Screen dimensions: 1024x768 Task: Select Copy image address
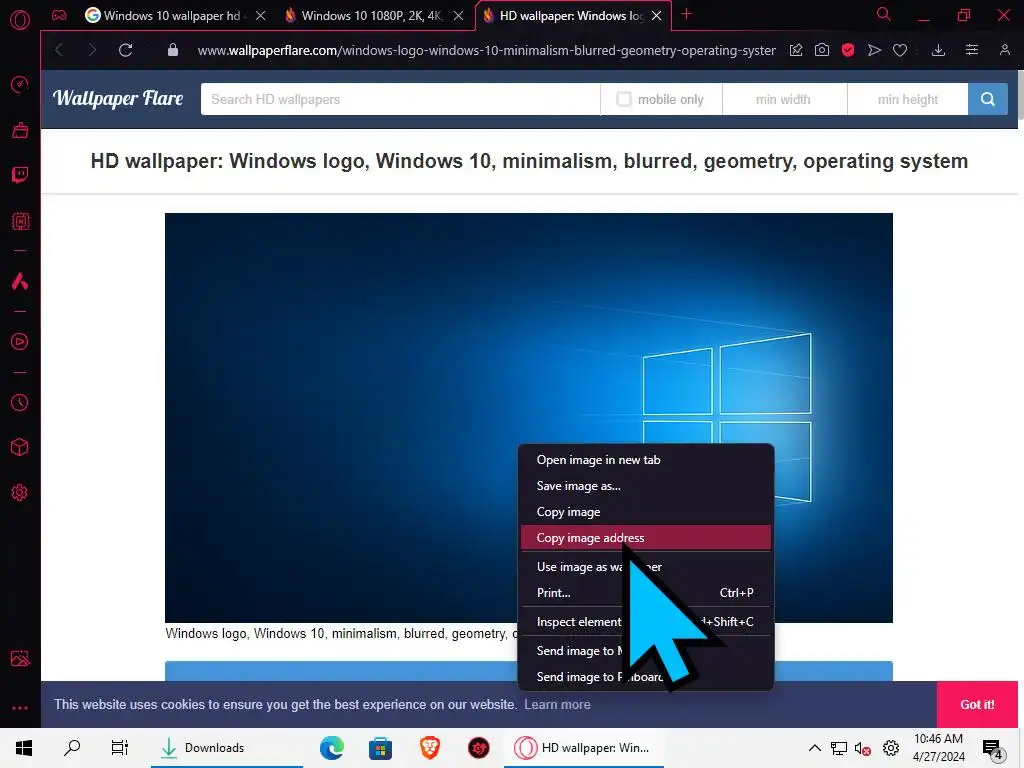pyautogui.click(x=646, y=538)
